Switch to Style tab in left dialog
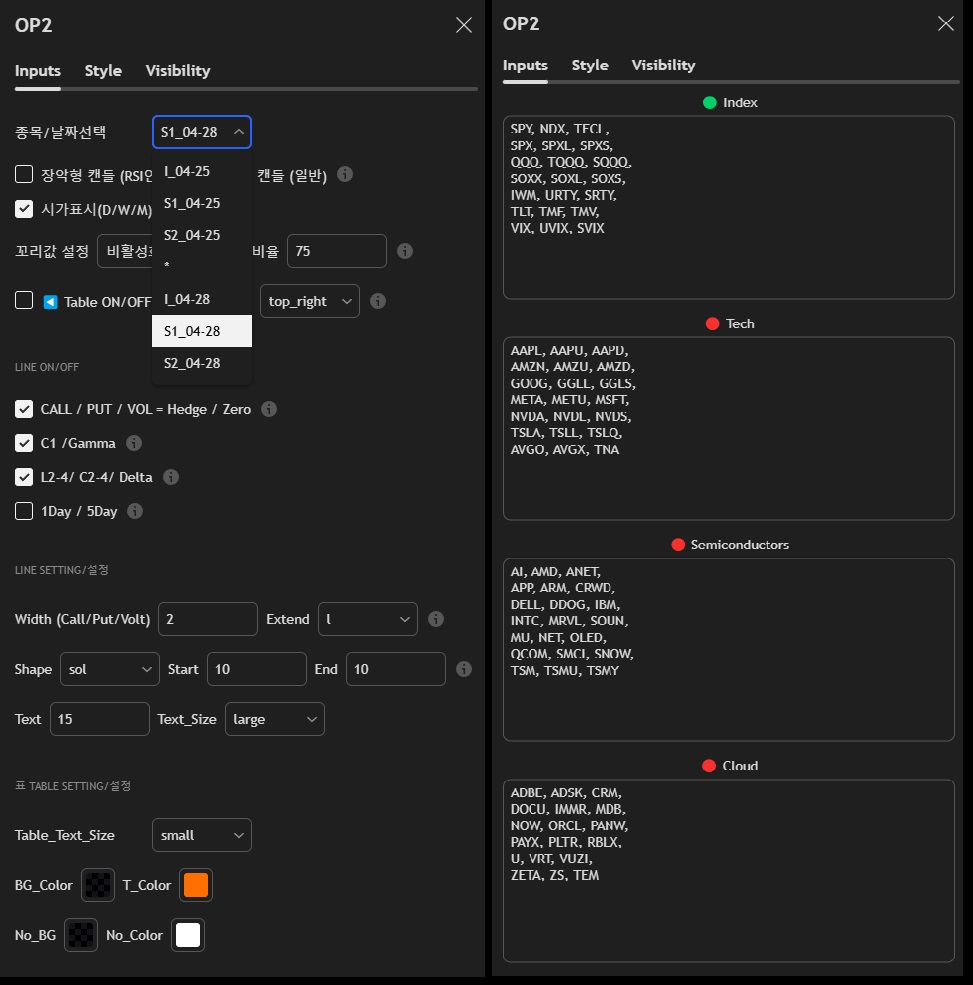 click(x=103, y=70)
